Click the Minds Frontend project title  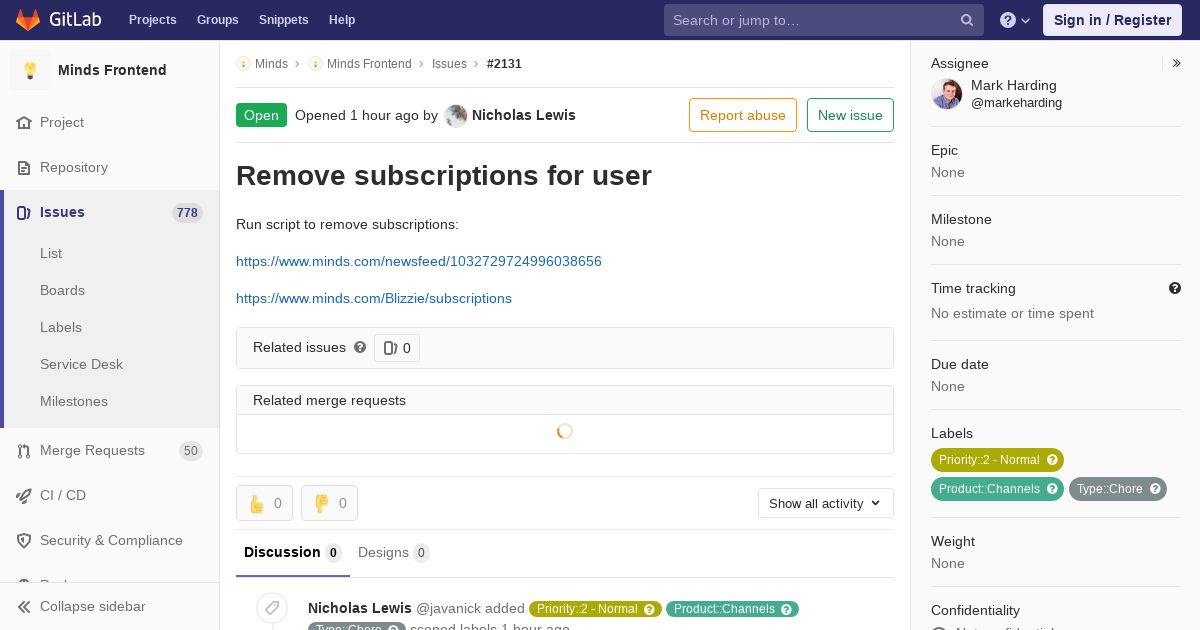(112, 70)
